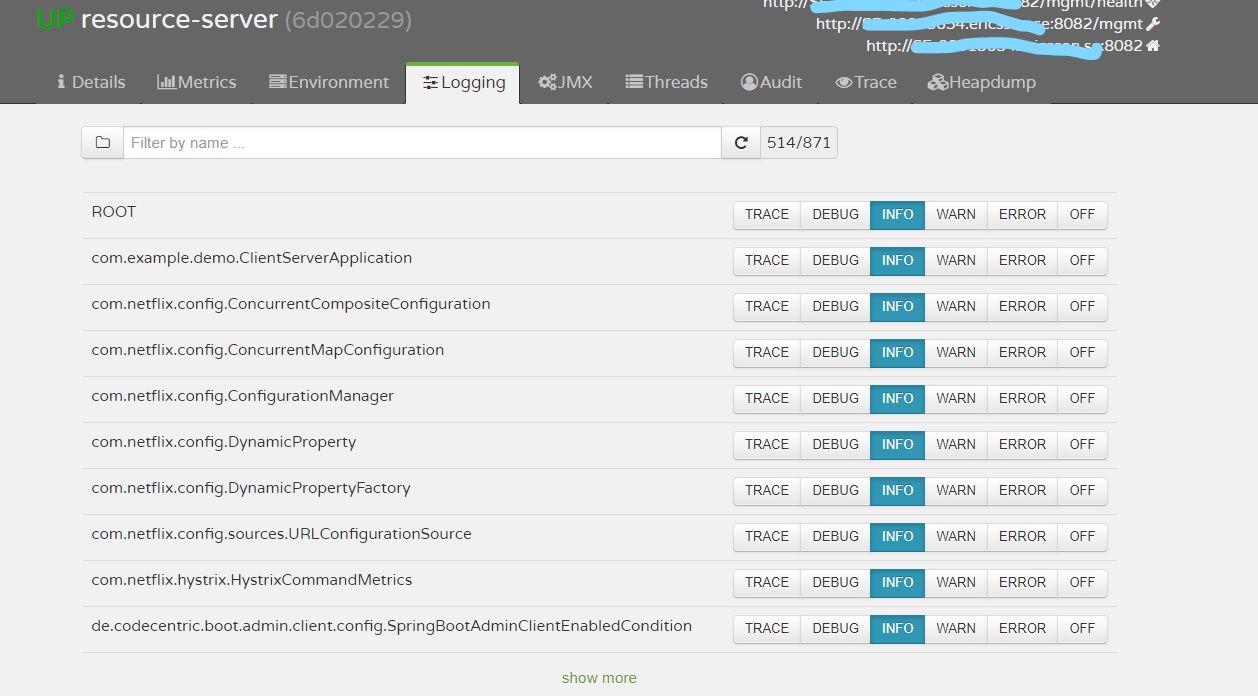Set ROOT logger to TRACE
This screenshot has height=696, width=1258.
(x=767, y=215)
